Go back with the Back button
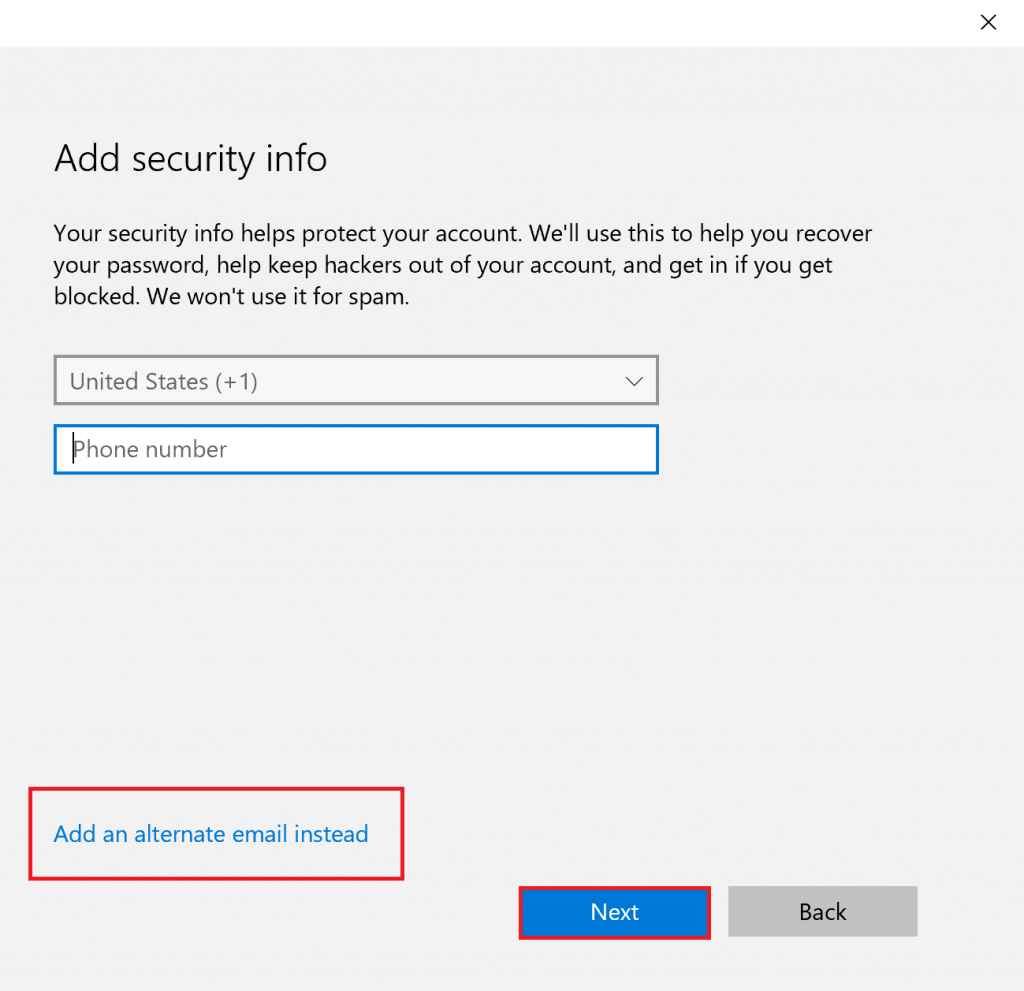The height and width of the screenshot is (991, 1024). tap(823, 912)
